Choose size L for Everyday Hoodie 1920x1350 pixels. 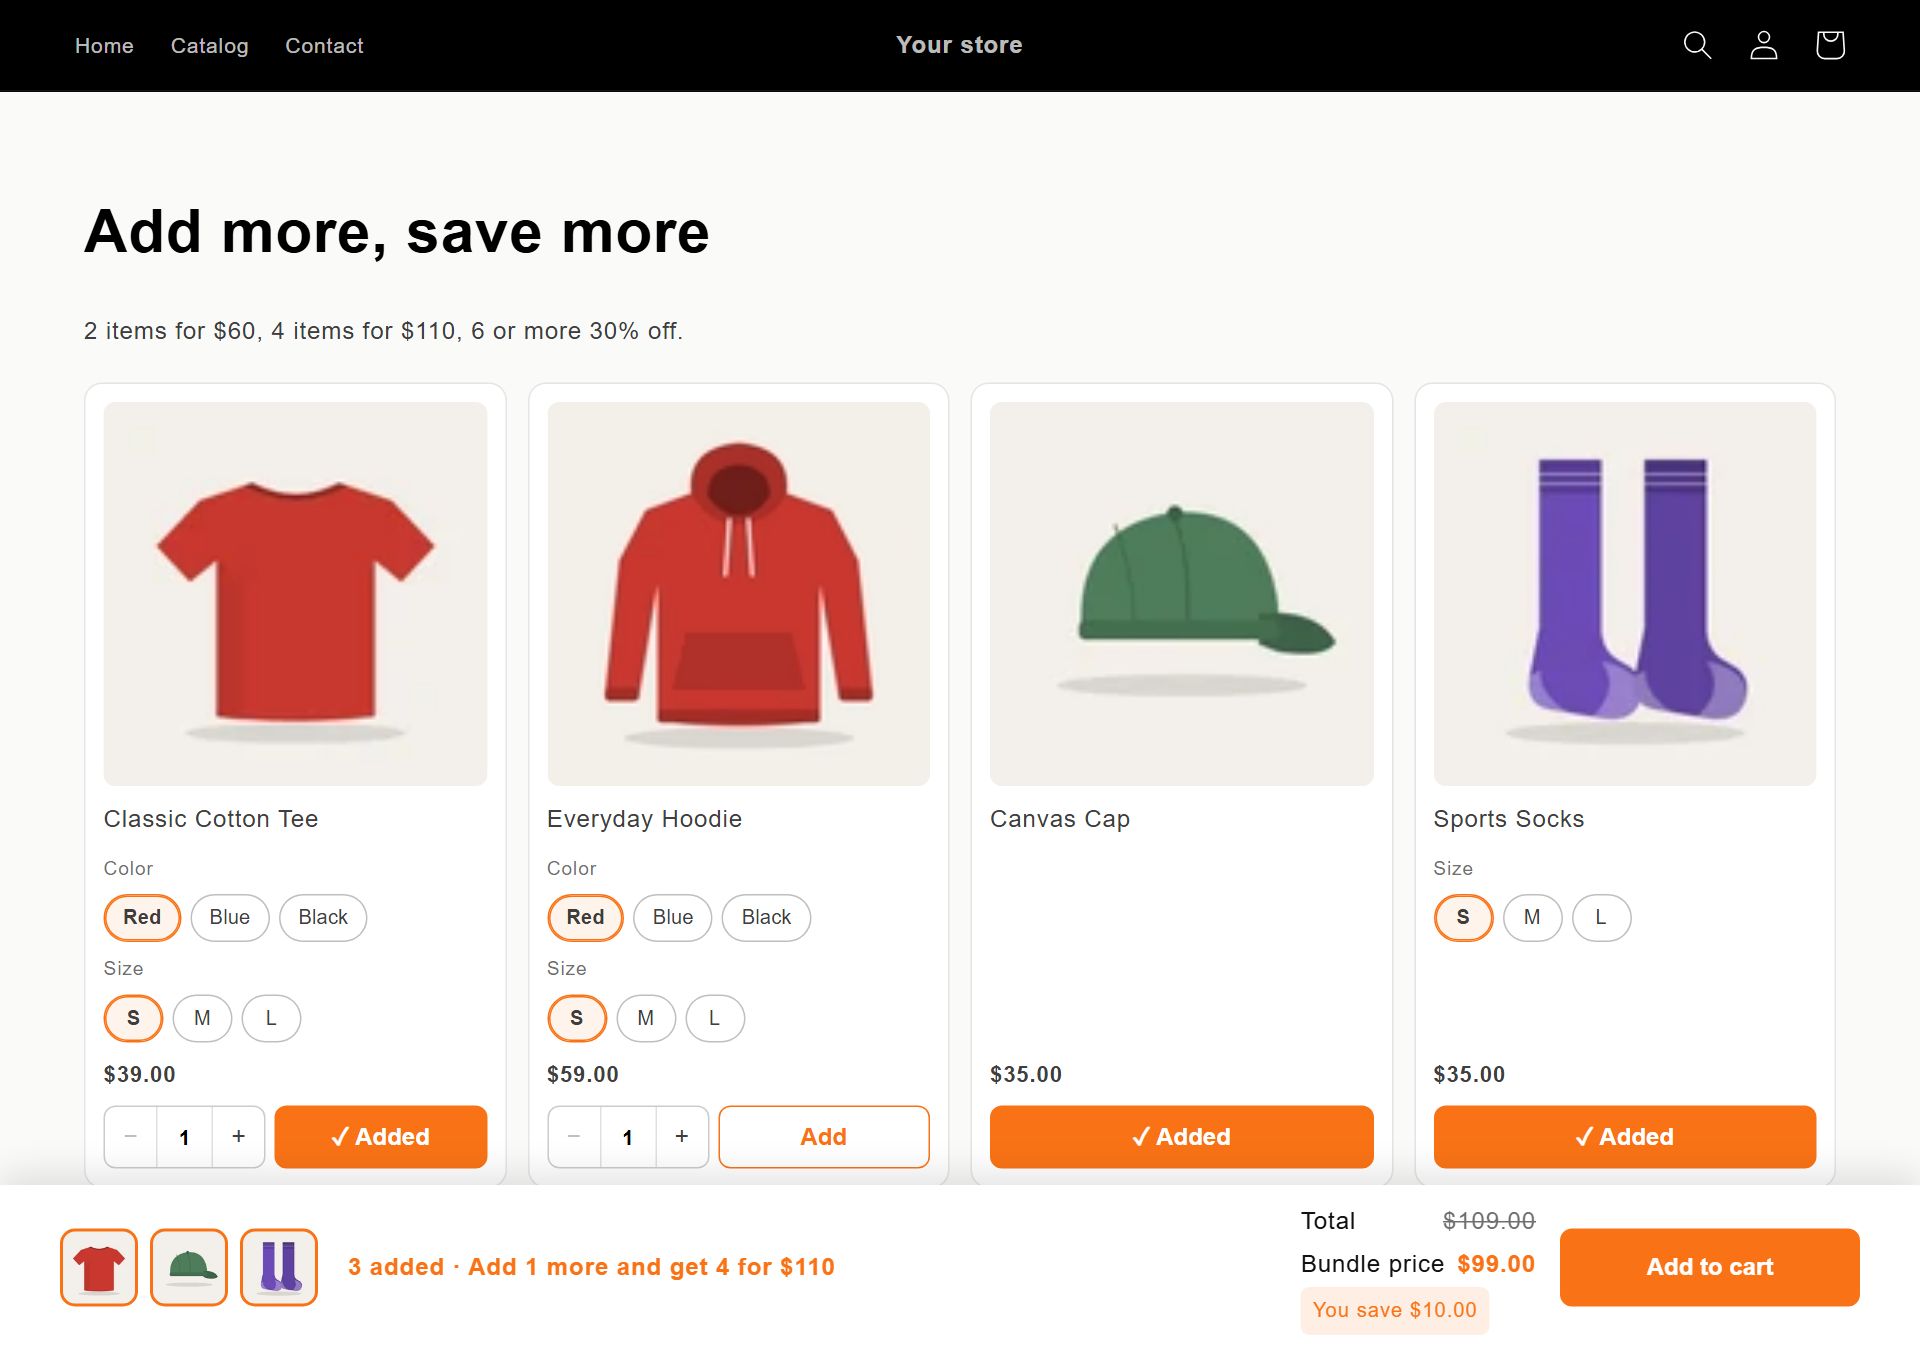715,1018
